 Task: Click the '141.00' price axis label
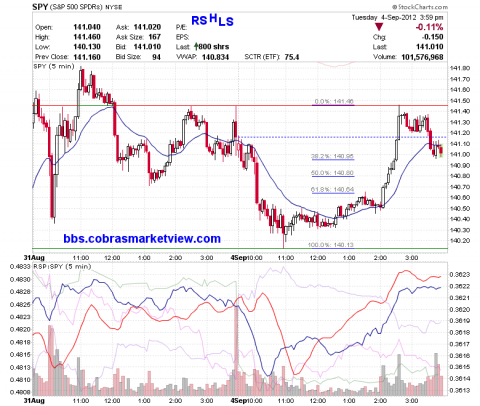click(460, 154)
